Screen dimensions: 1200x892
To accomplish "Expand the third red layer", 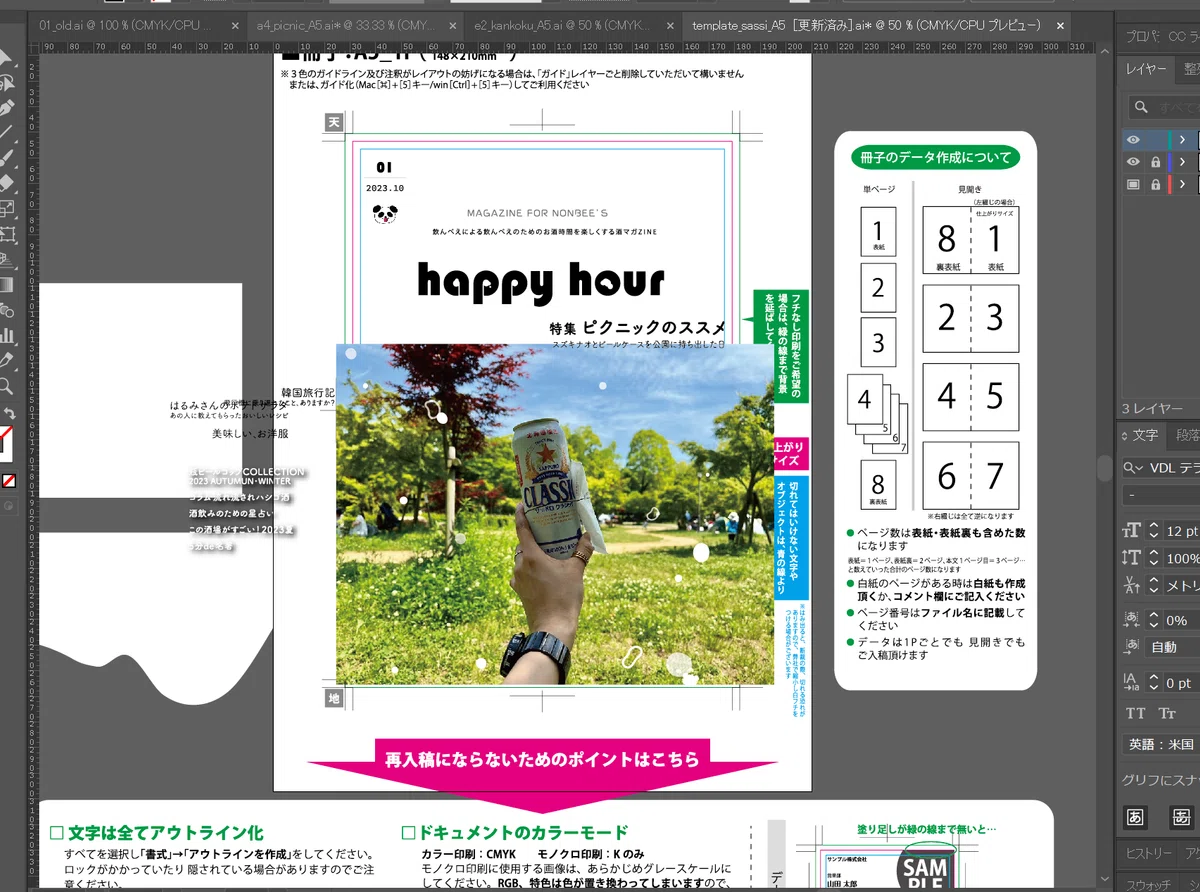I will 1183,184.
